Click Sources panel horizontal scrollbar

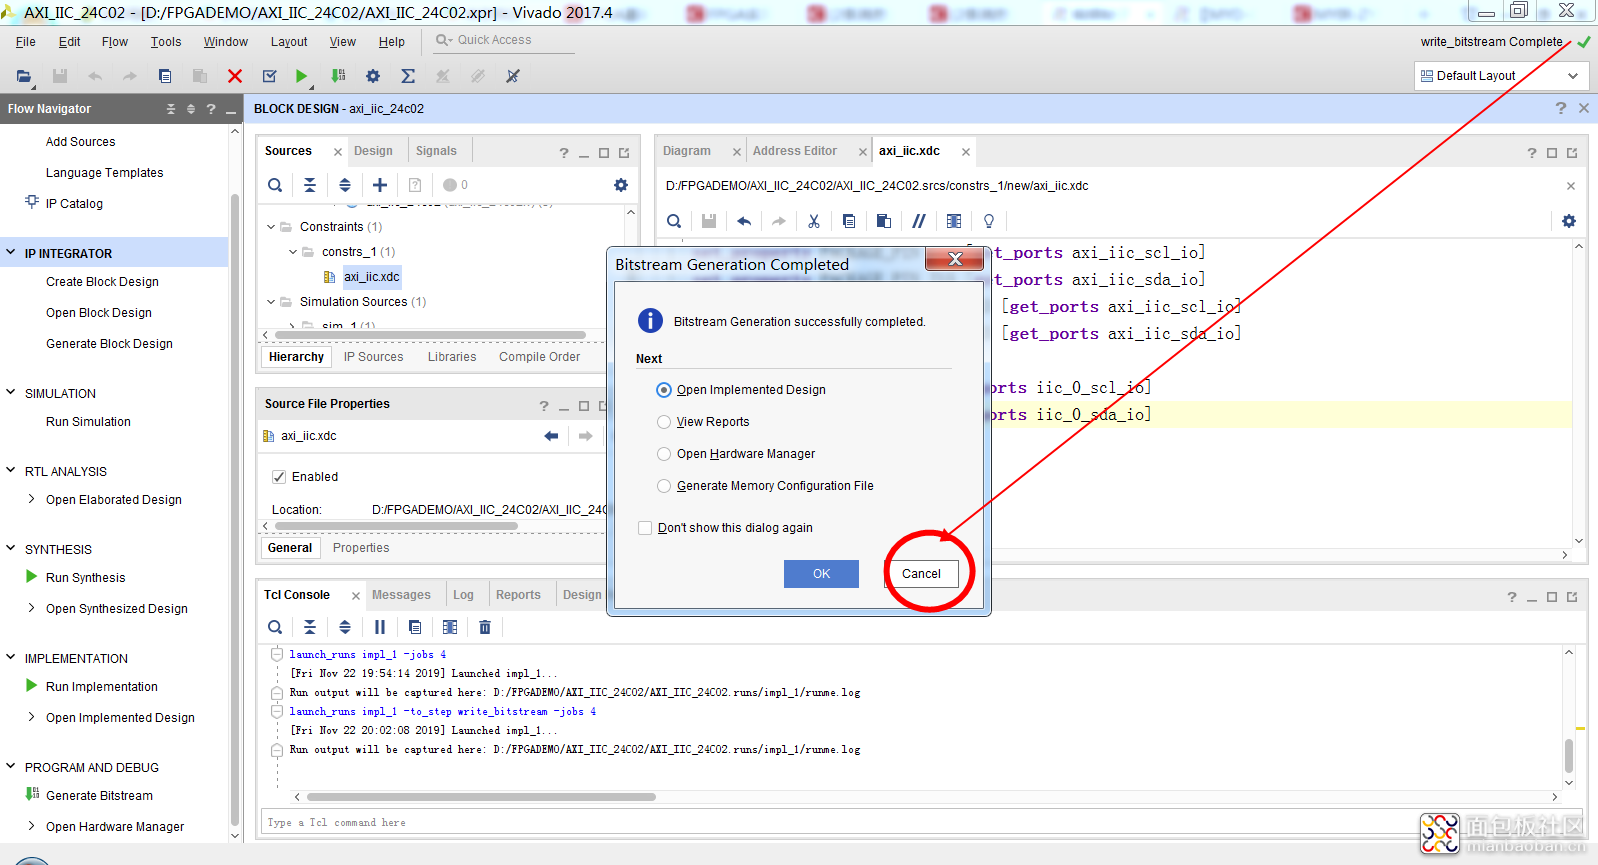coord(429,335)
